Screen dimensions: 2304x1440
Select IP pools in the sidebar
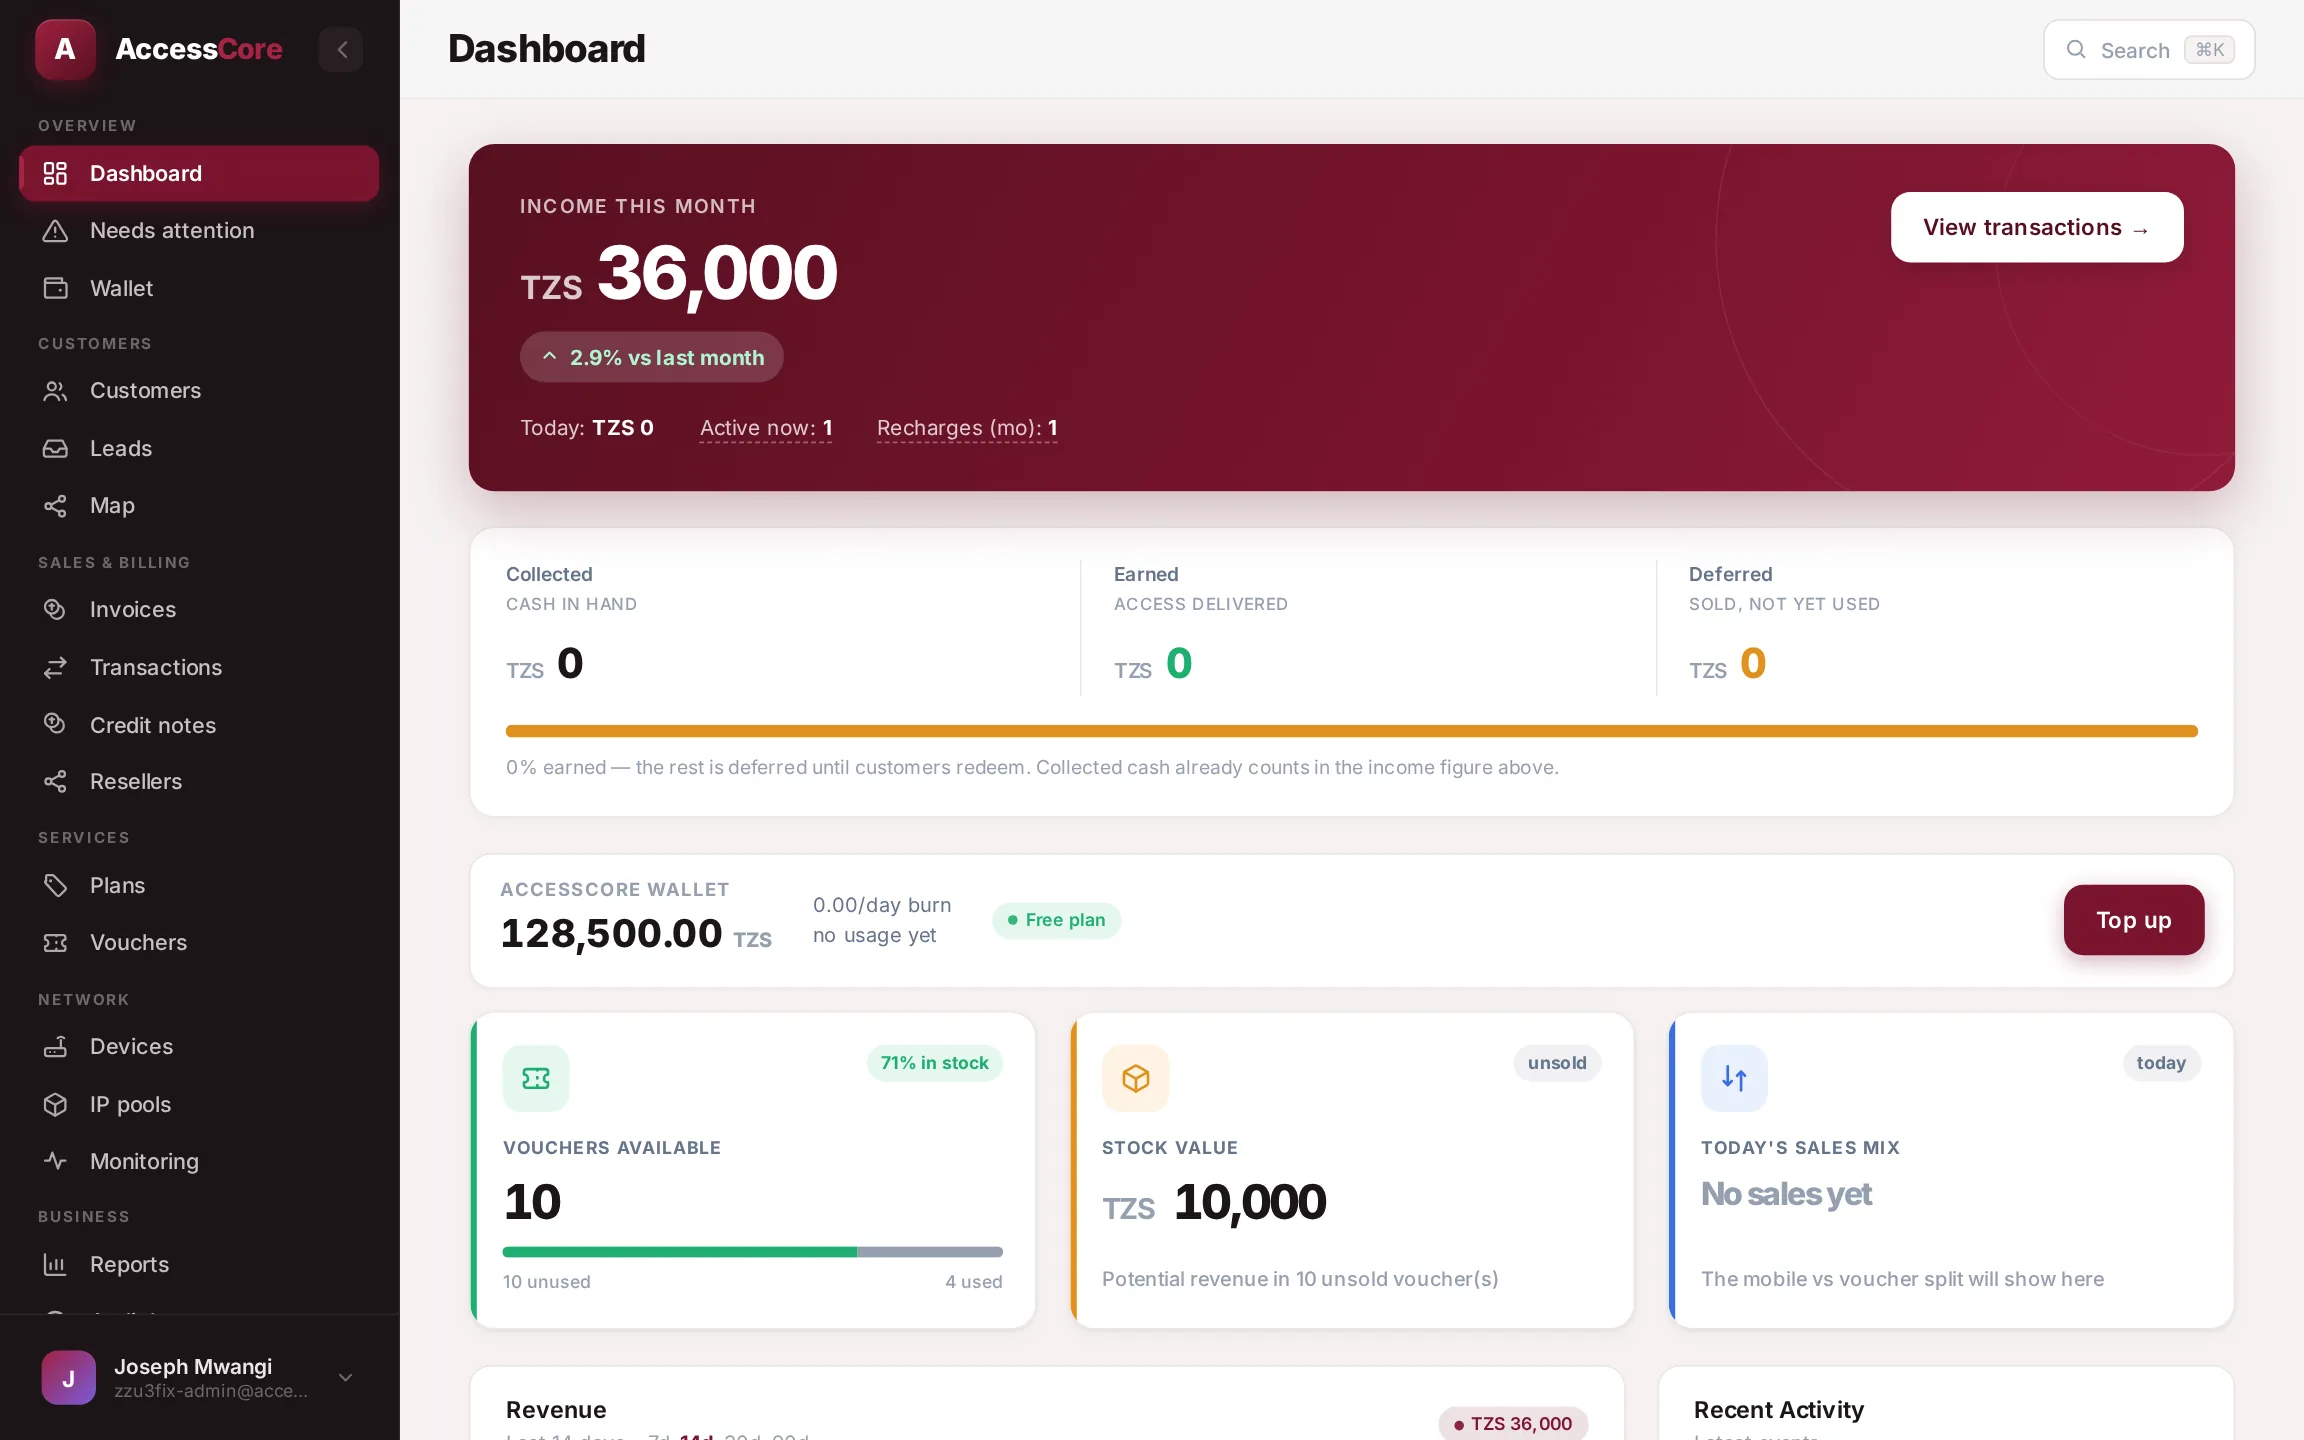[199, 1105]
